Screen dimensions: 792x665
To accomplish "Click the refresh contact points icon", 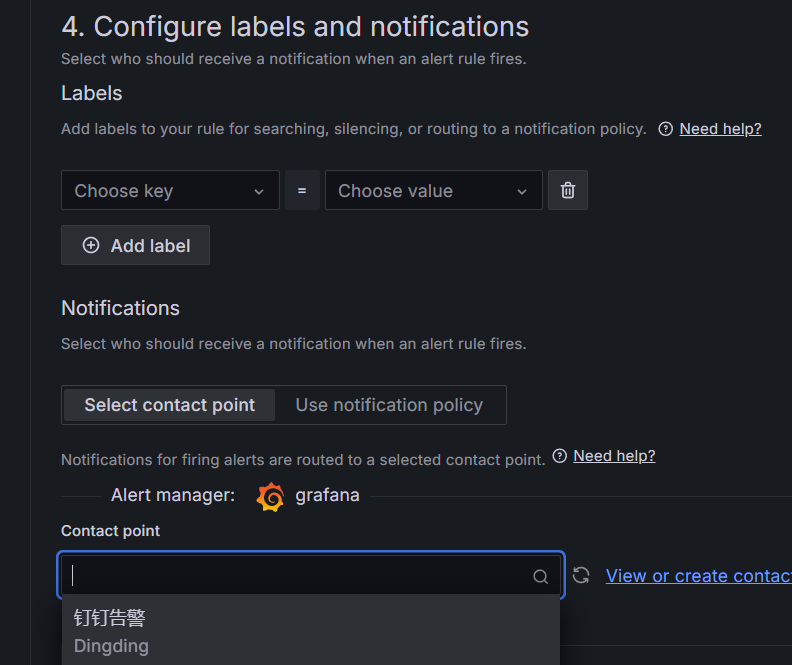I will (x=581, y=575).
